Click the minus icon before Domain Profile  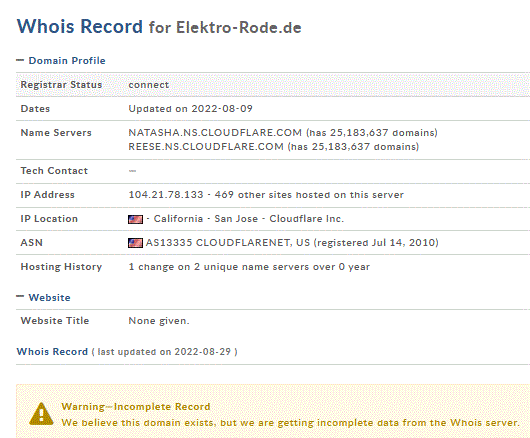pos(20,60)
